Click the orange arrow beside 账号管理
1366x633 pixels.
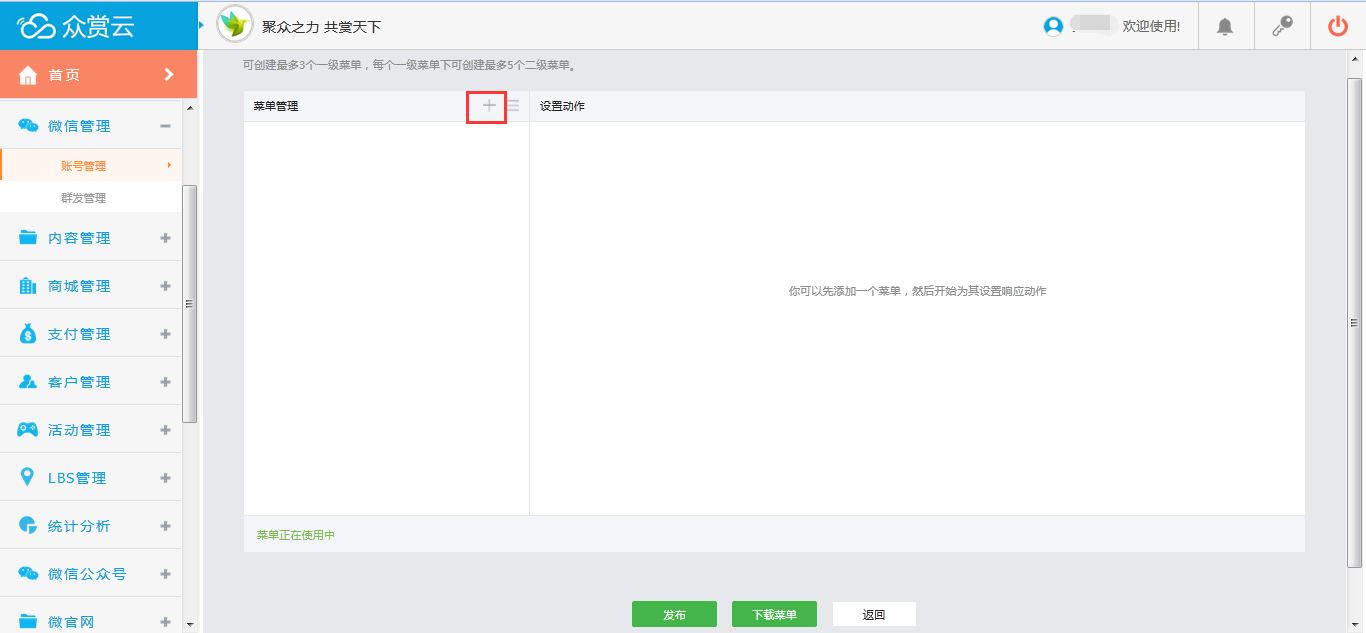pos(169,165)
